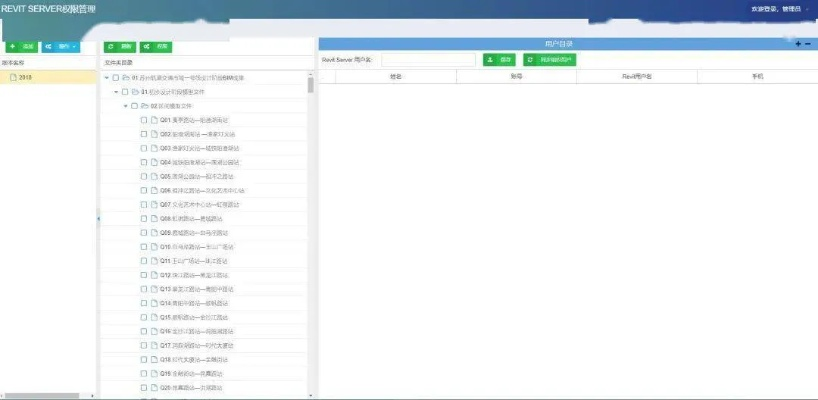Image resolution: width=818 pixels, height=400 pixels.
Task: Tick the checkbox for row Q02
Action: pos(144,134)
